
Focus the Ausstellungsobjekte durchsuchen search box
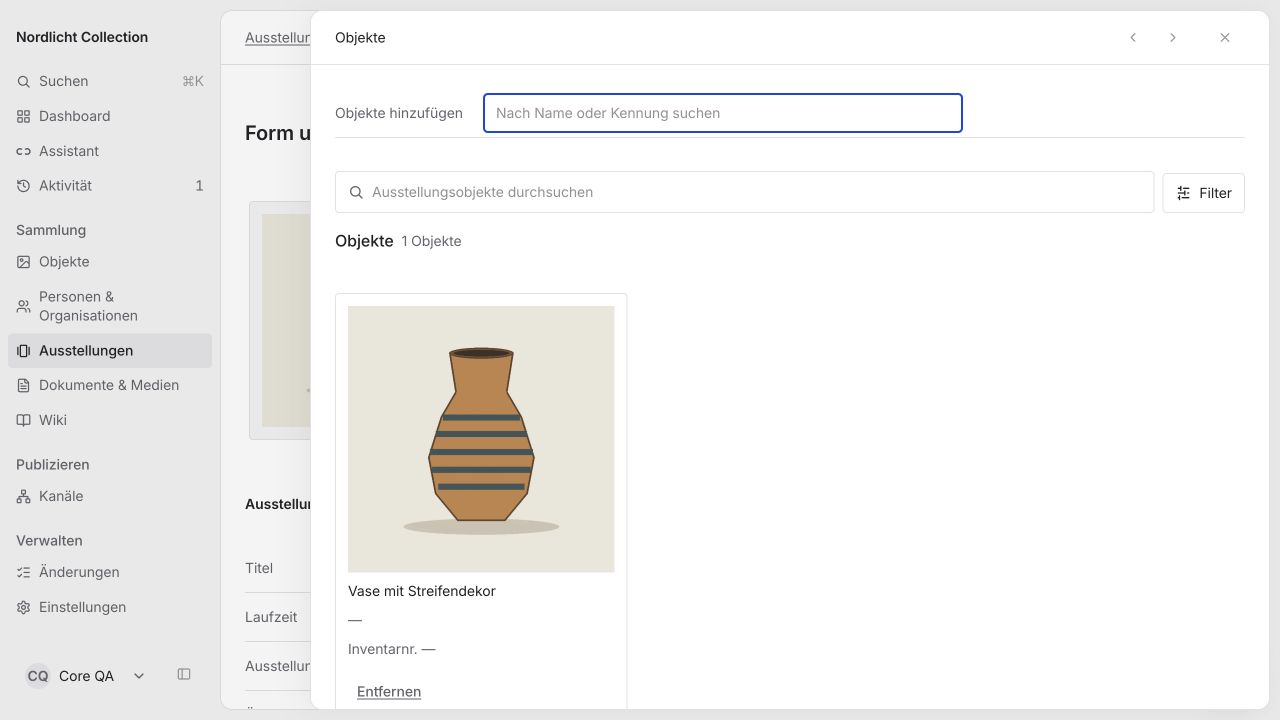point(745,192)
